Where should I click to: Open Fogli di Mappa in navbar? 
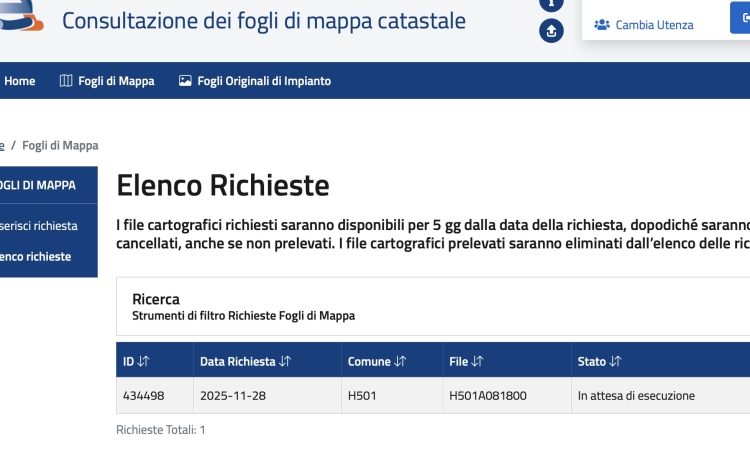116,81
